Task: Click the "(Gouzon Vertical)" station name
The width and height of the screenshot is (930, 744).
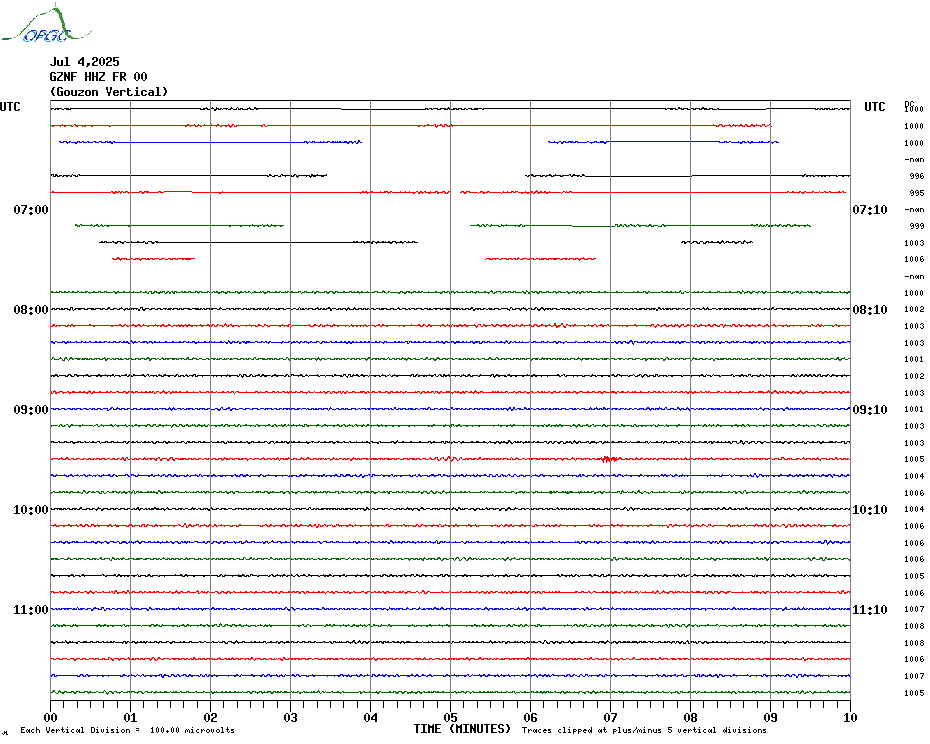Action: [x=109, y=92]
